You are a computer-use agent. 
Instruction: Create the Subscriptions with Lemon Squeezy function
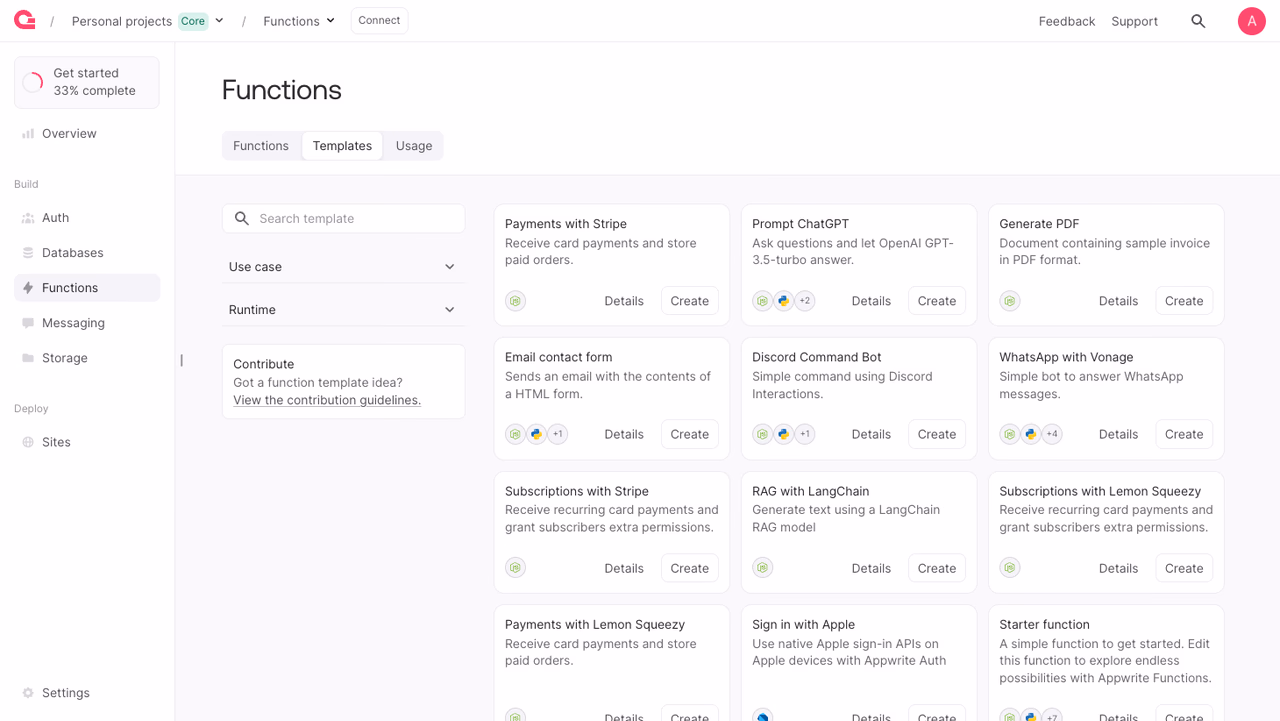(x=1184, y=568)
